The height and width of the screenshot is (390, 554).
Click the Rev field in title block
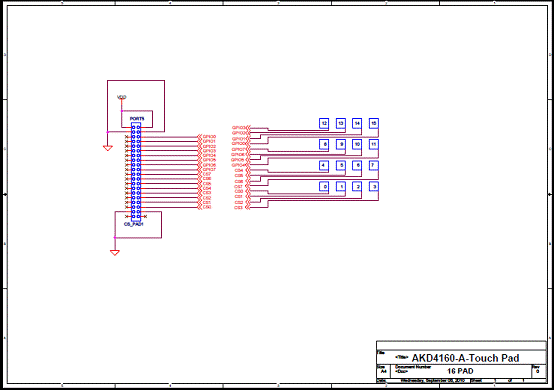(538, 370)
